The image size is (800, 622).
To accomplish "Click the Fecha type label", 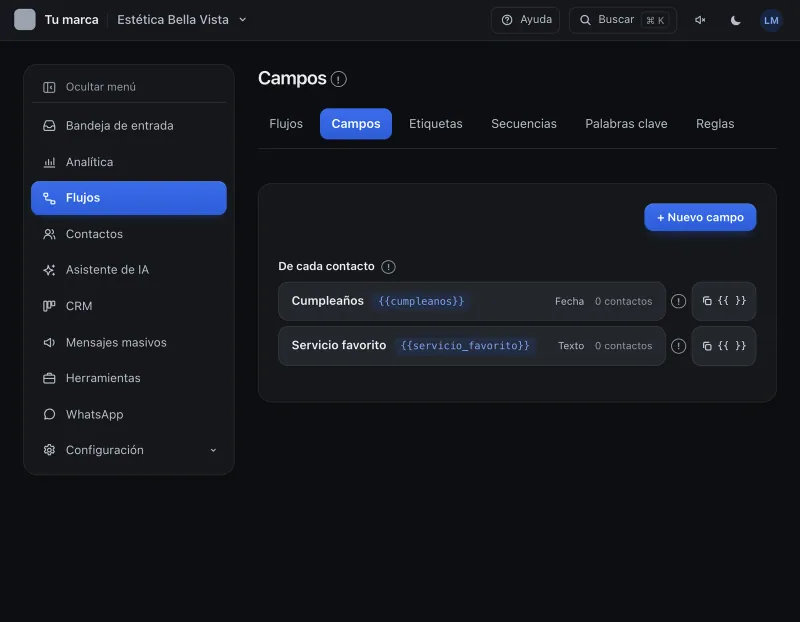I will pyautogui.click(x=569, y=302).
